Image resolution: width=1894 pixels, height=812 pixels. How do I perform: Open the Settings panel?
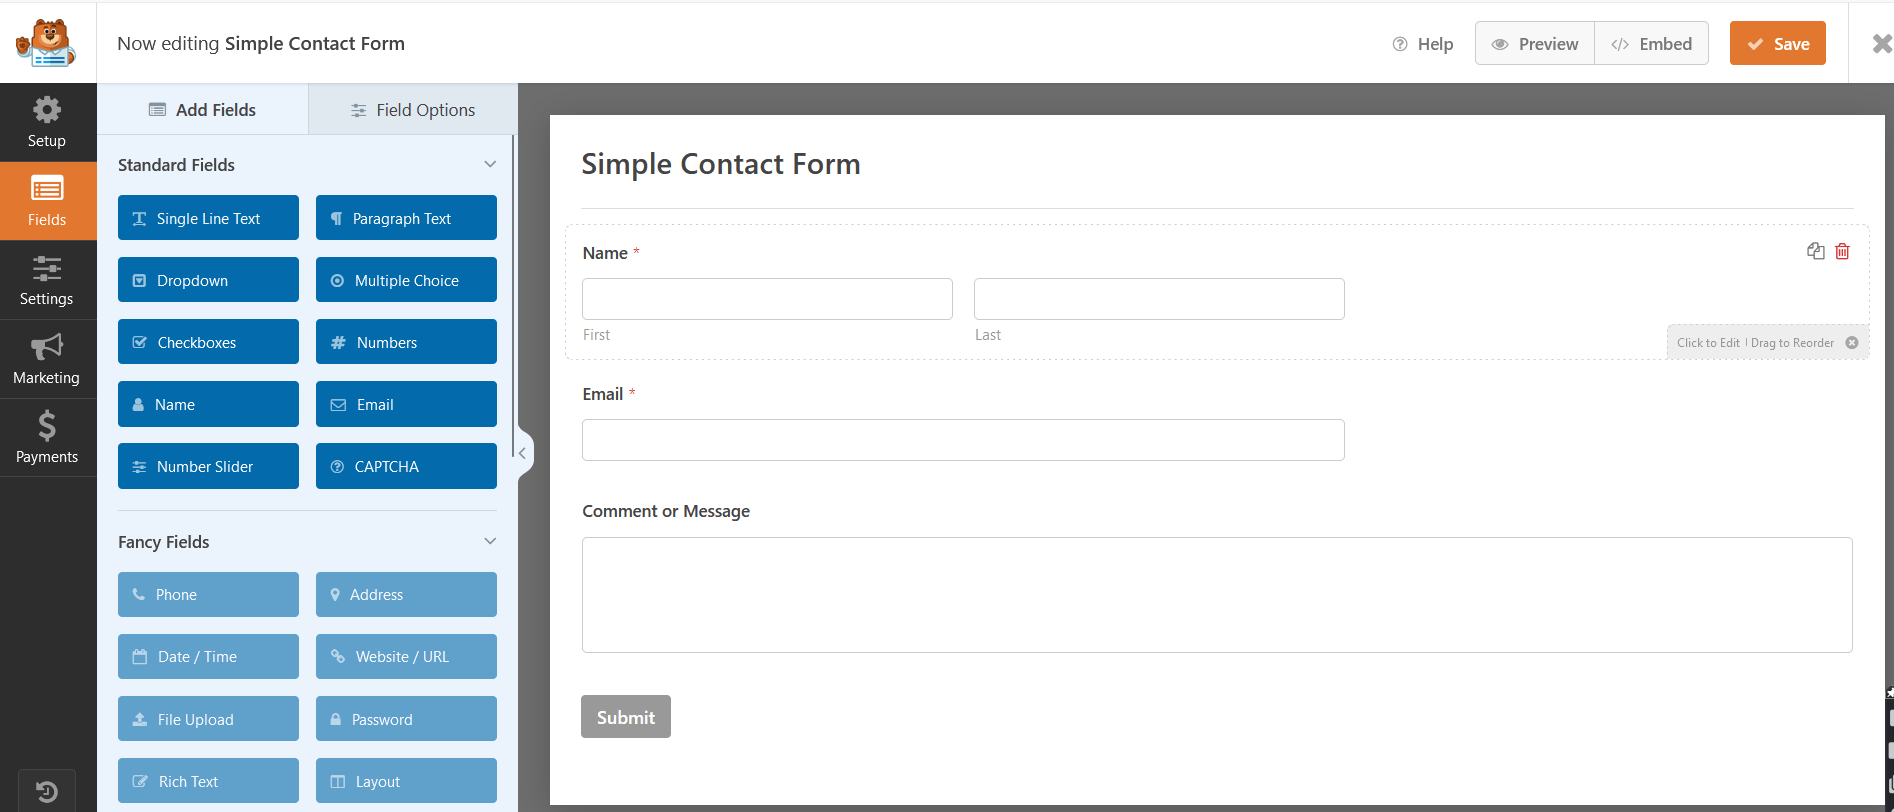coord(47,279)
